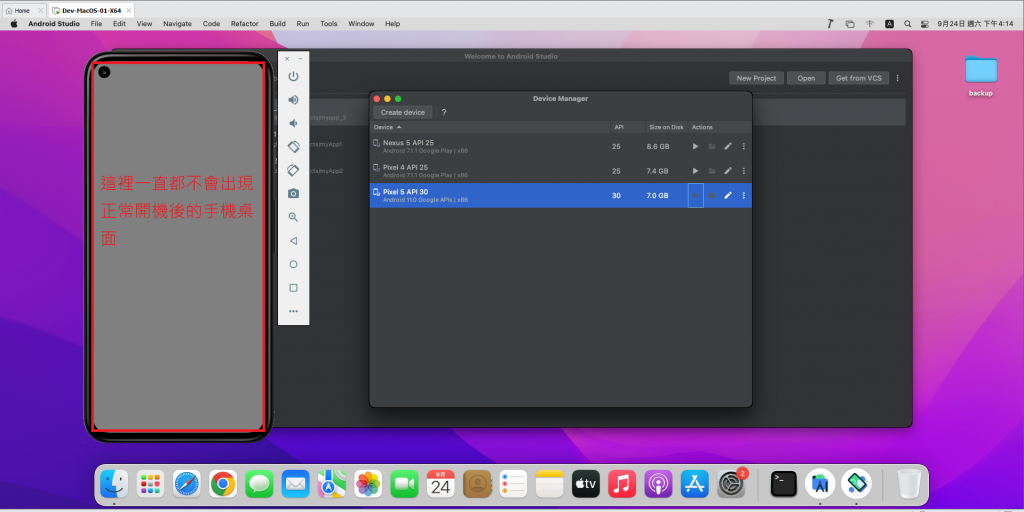Click Open button in Welcome window
Image resolution: width=1024 pixels, height=512 pixels.
pyautogui.click(x=806, y=78)
